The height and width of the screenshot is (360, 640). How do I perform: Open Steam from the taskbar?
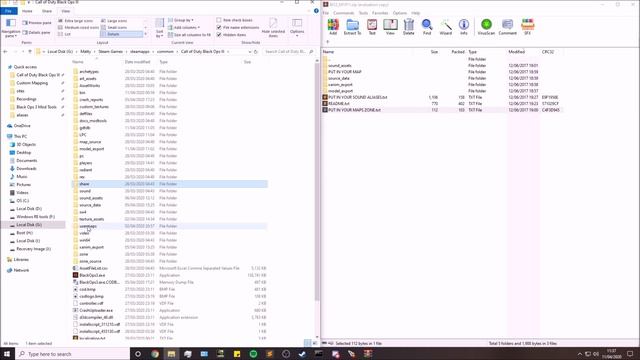coord(302,354)
